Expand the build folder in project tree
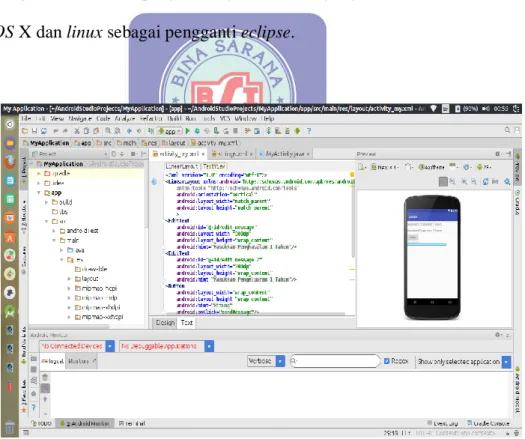Image resolution: width=525 pixels, height=439 pixels. pyautogui.click(x=46, y=202)
